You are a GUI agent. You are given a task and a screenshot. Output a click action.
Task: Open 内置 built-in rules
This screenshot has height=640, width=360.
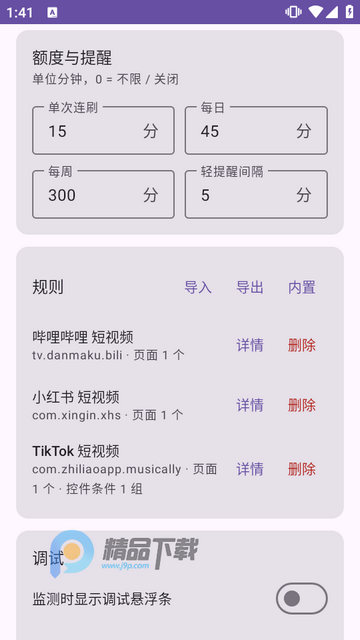click(x=302, y=288)
